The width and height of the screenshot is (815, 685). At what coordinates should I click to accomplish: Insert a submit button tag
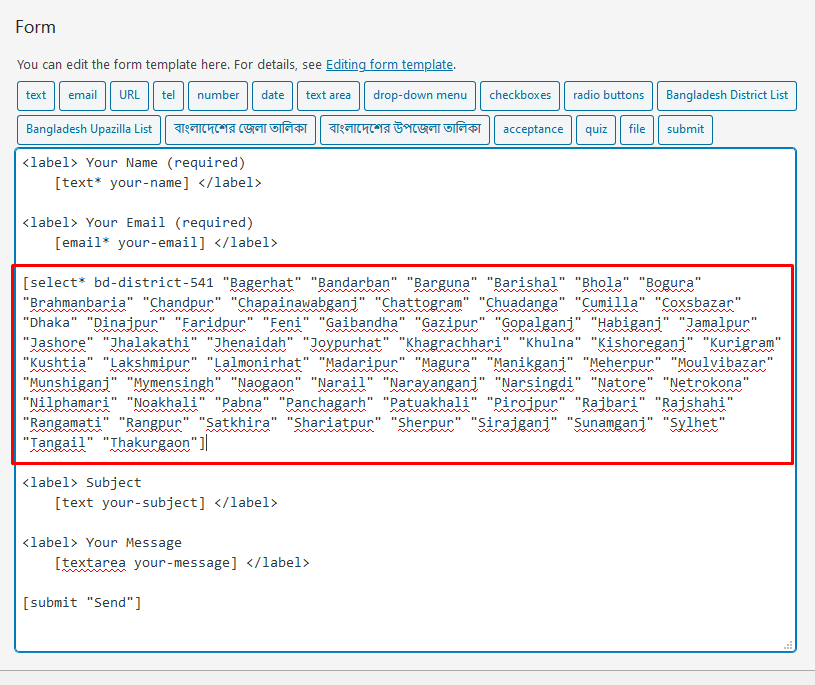(x=686, y=129)
